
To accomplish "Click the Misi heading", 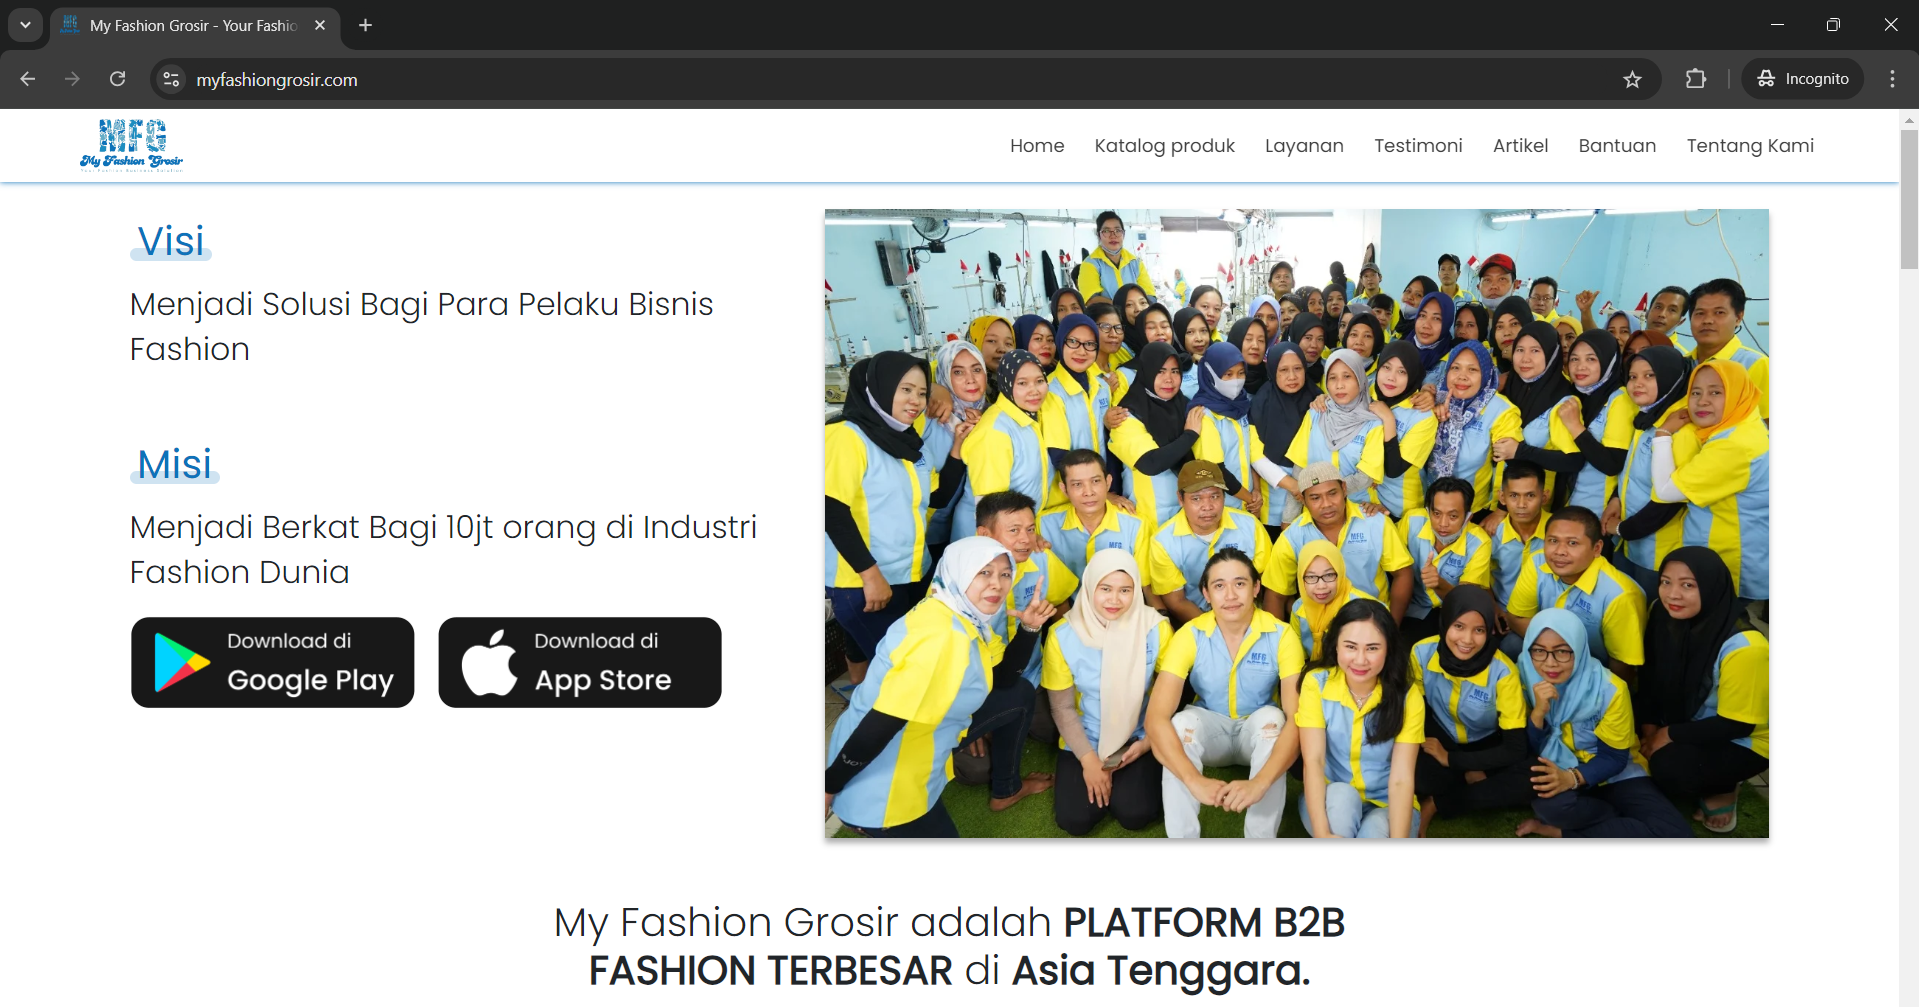I will tap(175, 464).
